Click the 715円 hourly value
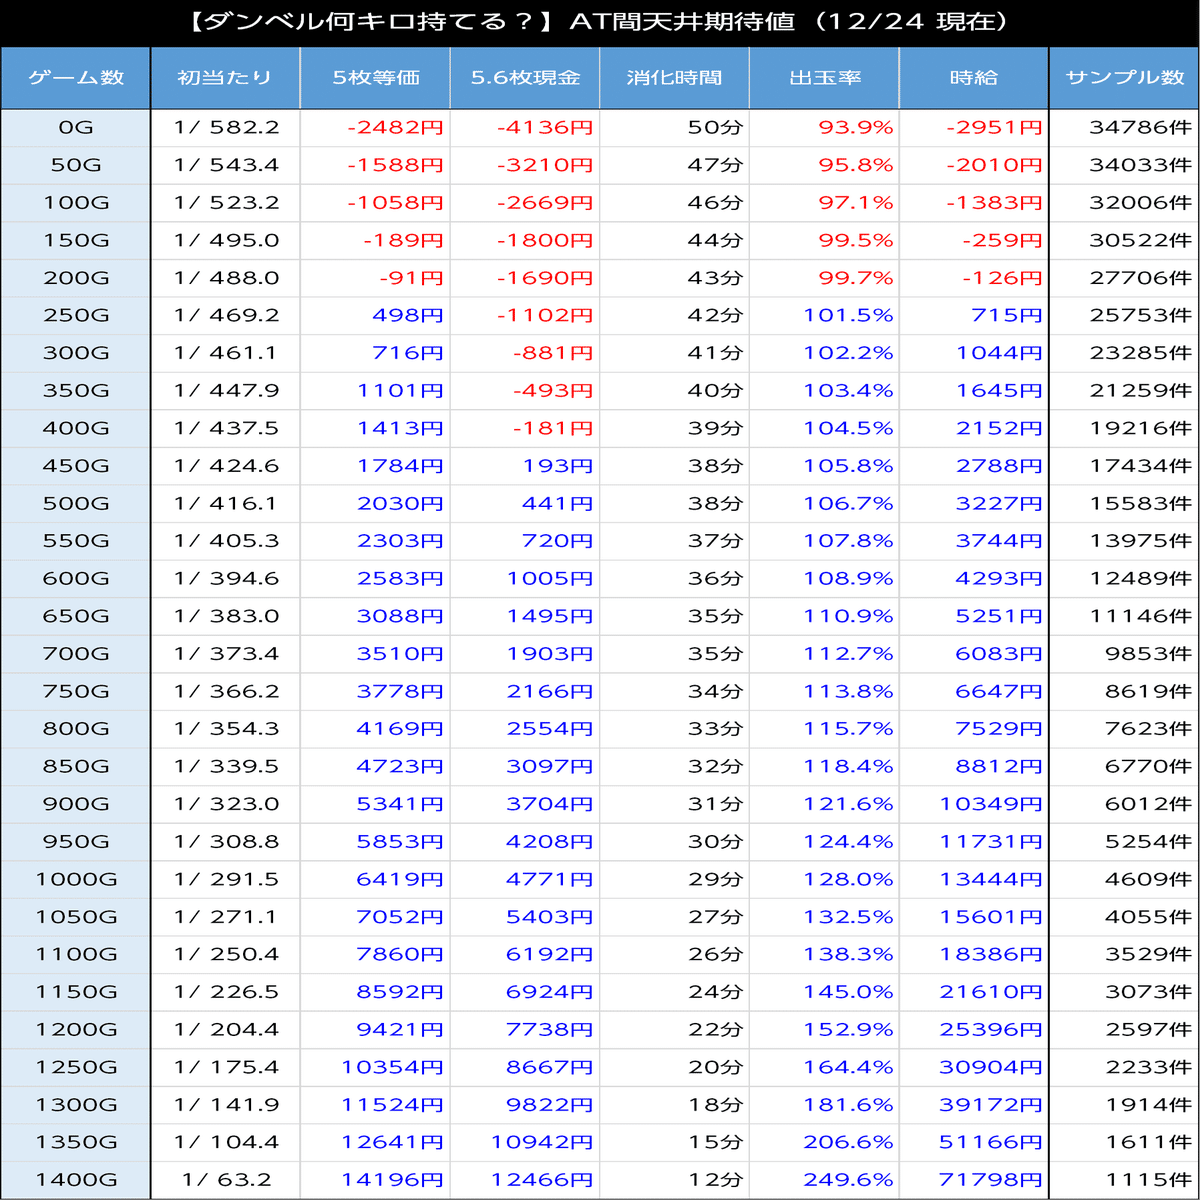This screenshot has width=1200, height=1200. click(1007, 316)
